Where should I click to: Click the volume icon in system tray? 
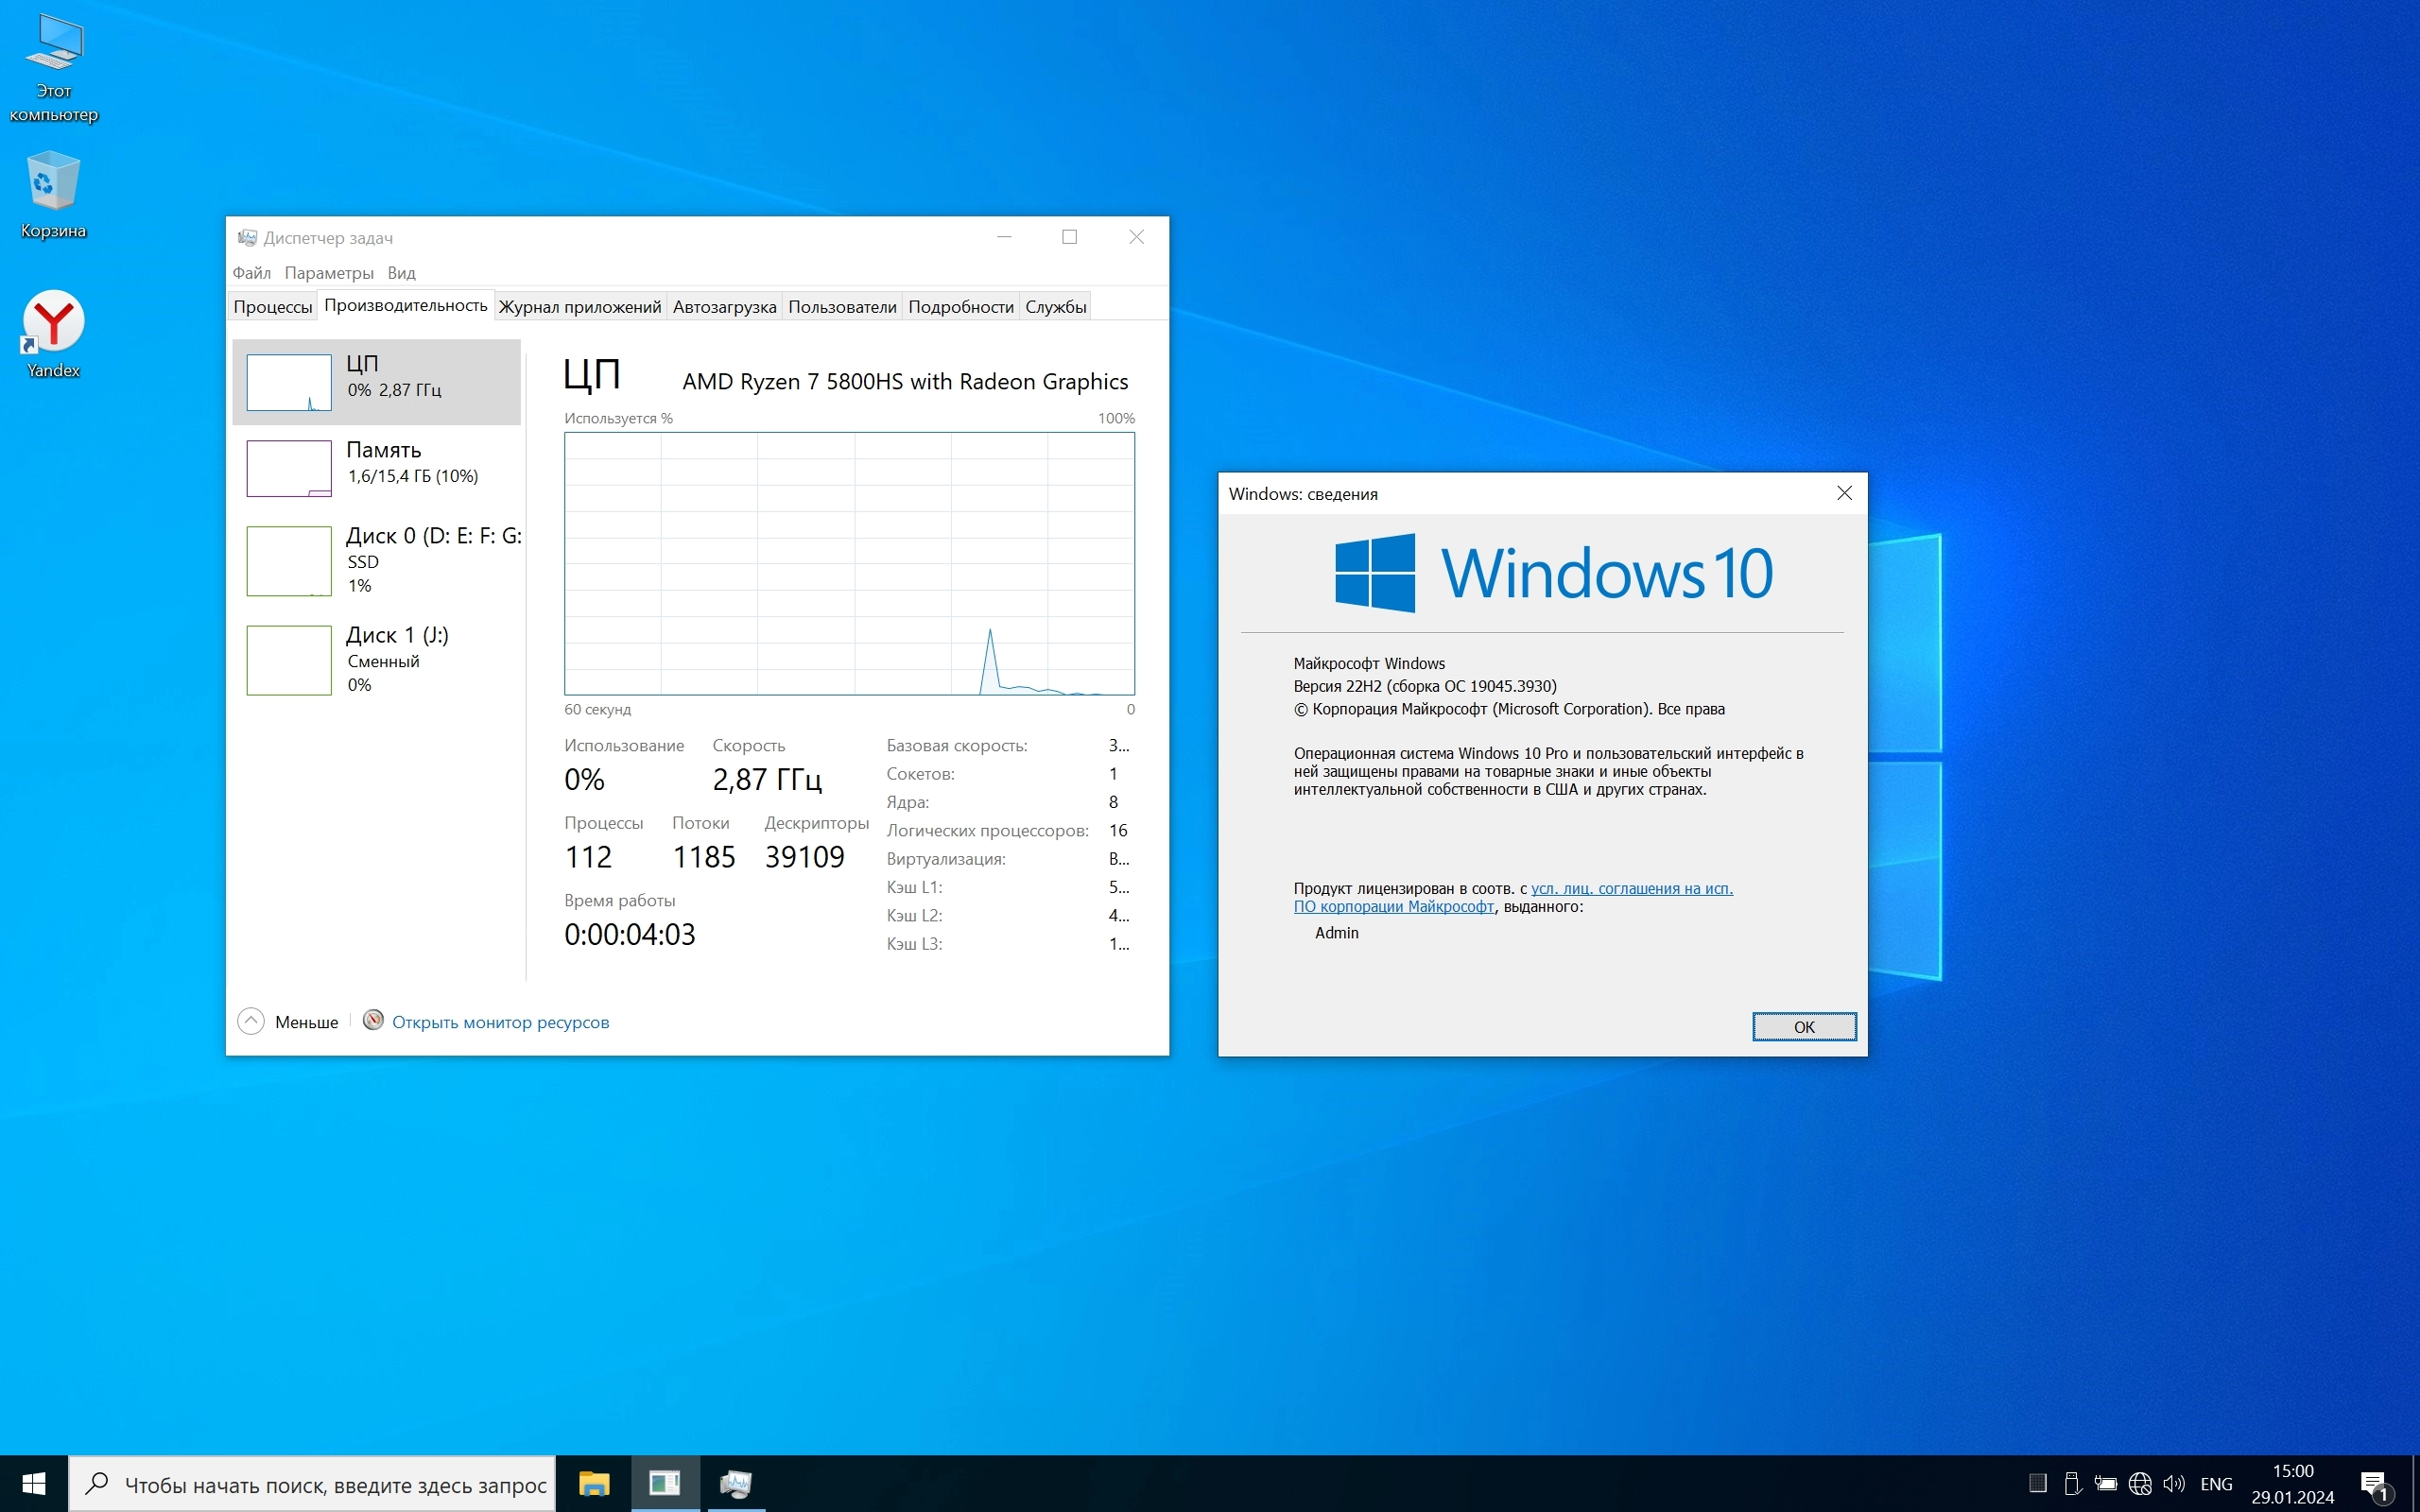[x=2173, y=1484]
